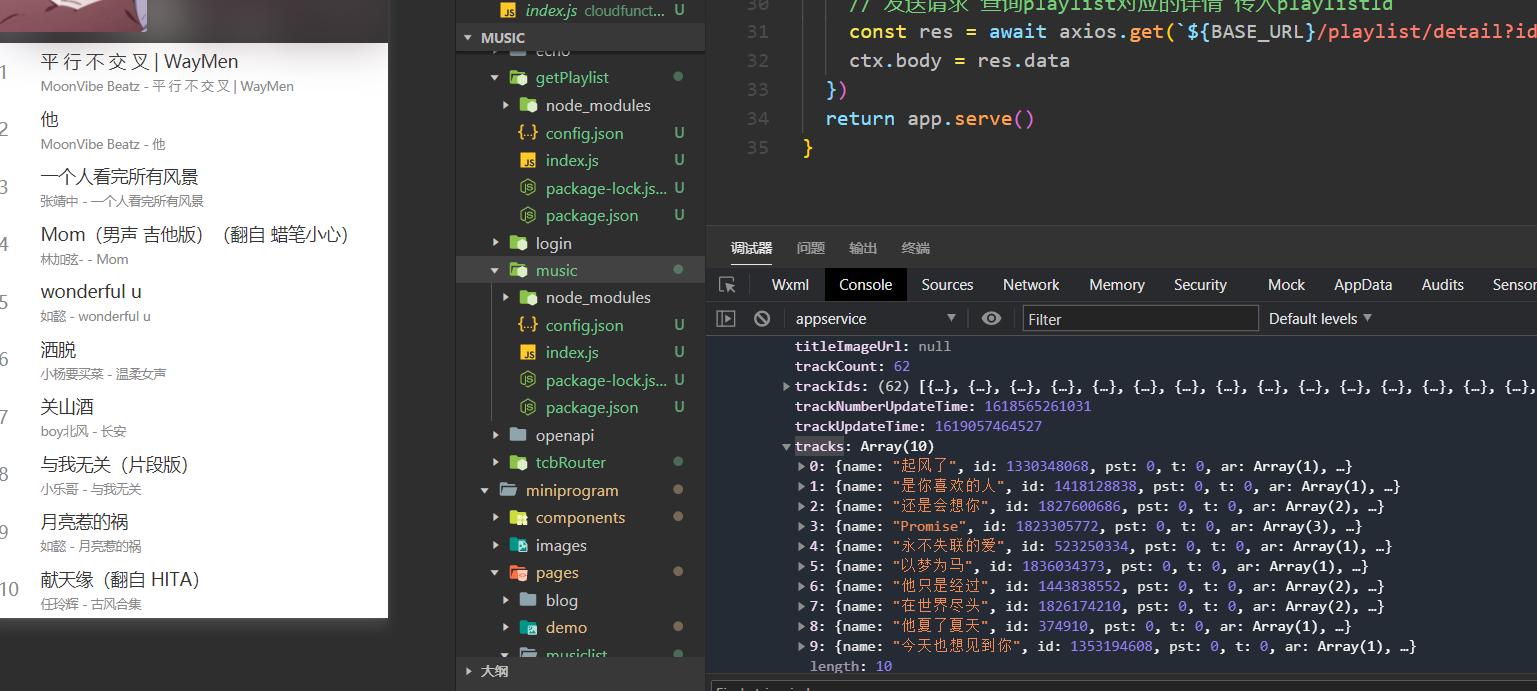Open index.js inside the music folder
The image size is (1537, 691).
coord(571,352)
